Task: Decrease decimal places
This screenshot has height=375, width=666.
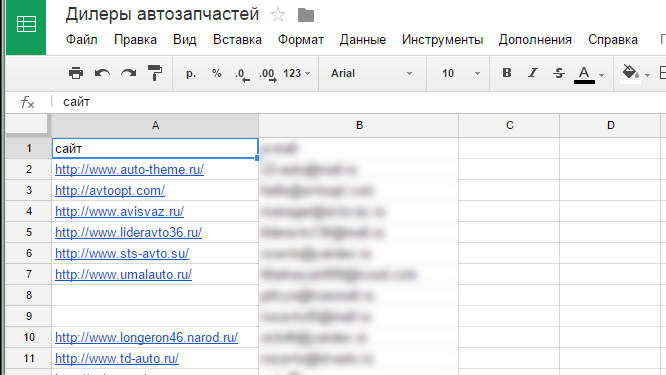Action: (243, 74)
